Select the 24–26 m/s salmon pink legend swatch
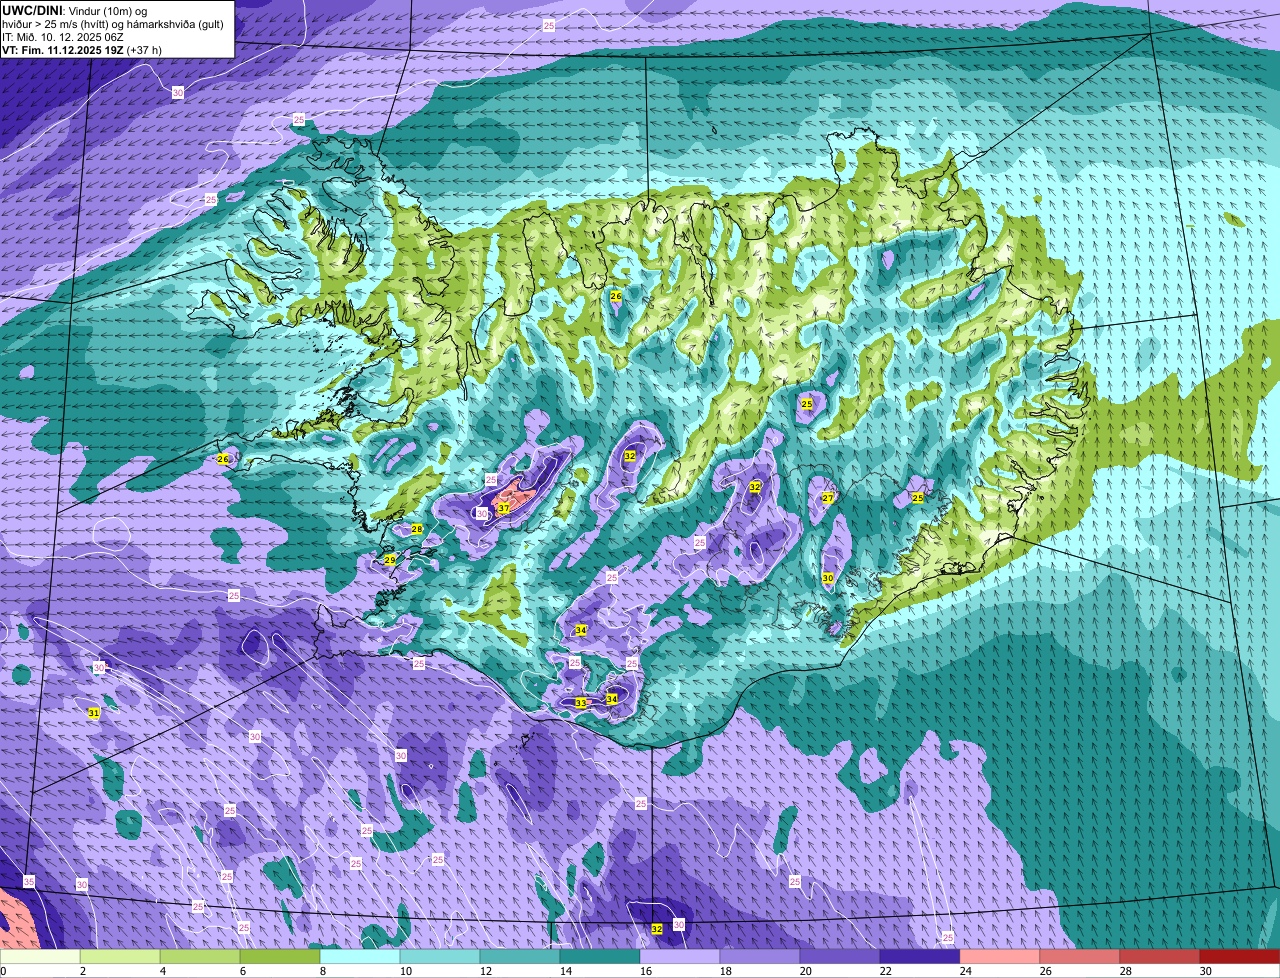The image size is (1280, 978). [1000, 956]
